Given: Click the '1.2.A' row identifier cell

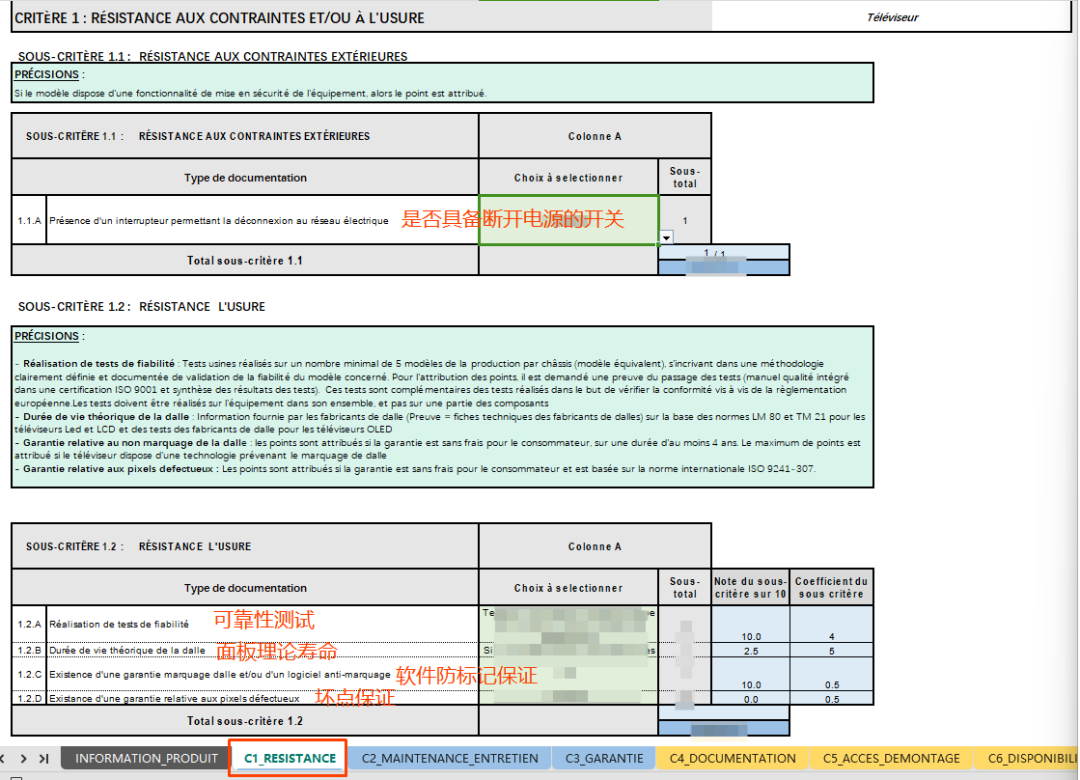Looking at the screenshot, I should (29, 624).
